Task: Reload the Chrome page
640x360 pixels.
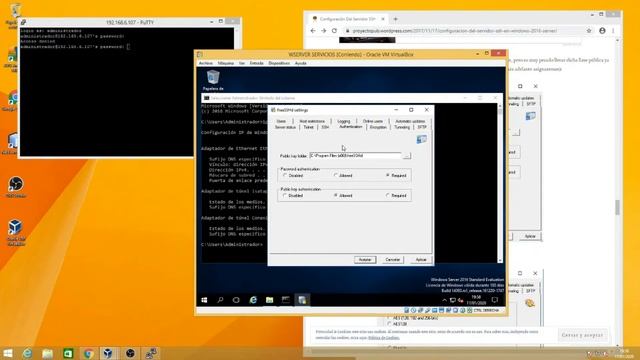Action: [x=334, y=31]
